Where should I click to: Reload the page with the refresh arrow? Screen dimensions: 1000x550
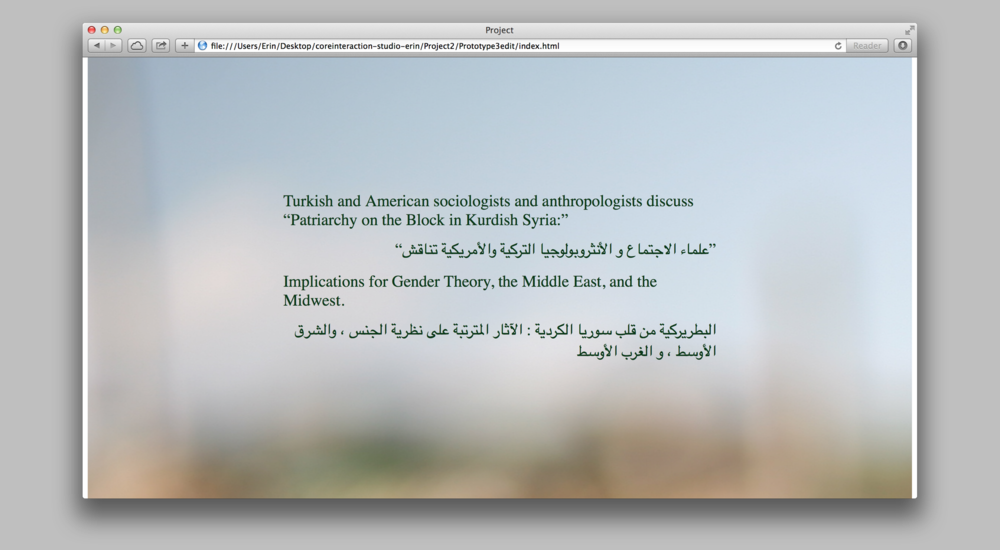click(838, 46)
